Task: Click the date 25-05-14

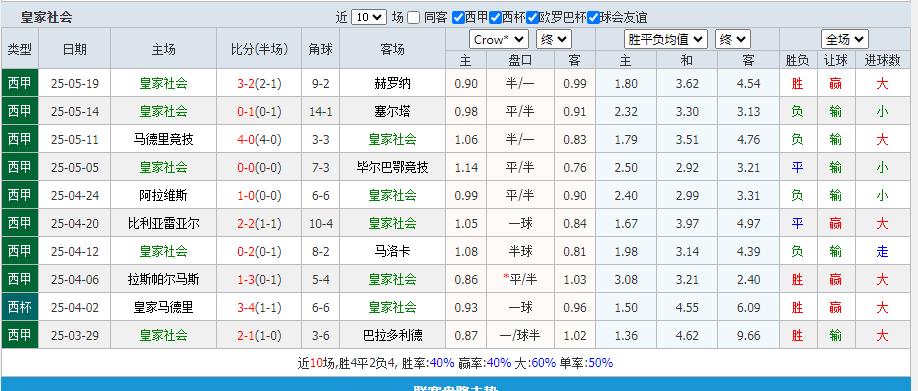Action: point(74,111)
